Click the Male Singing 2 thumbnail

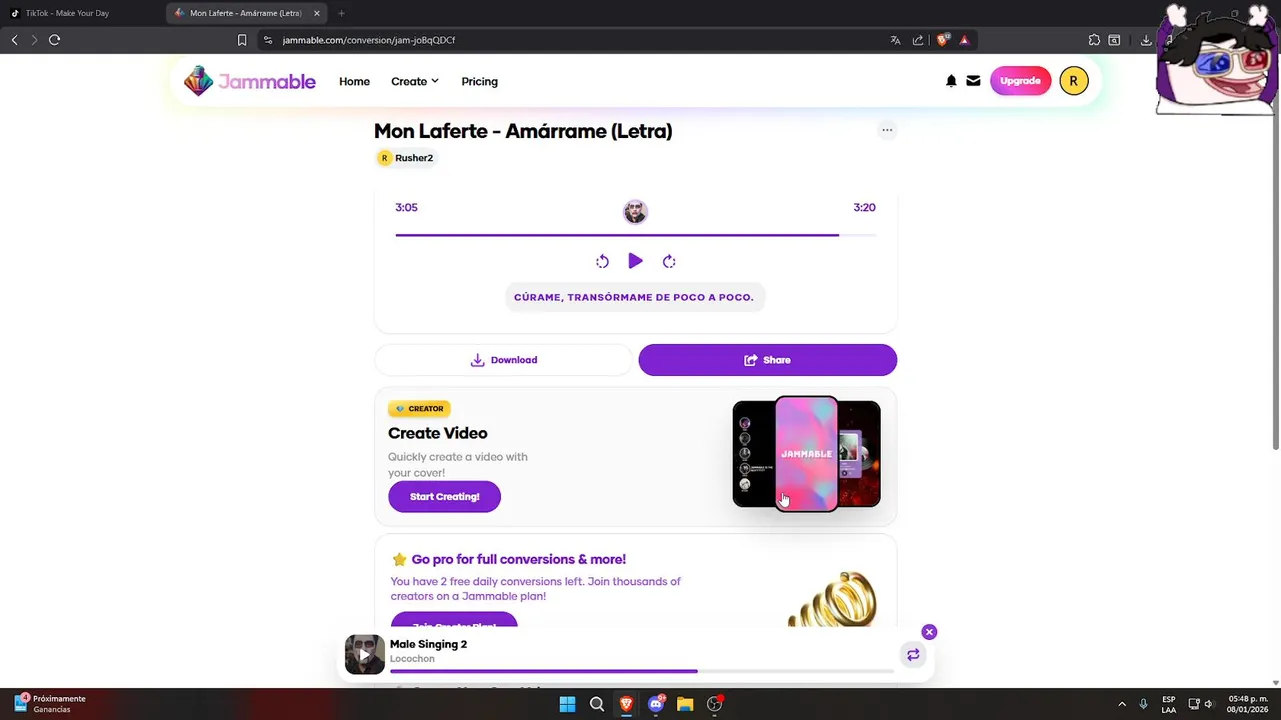tap(364, 655)
